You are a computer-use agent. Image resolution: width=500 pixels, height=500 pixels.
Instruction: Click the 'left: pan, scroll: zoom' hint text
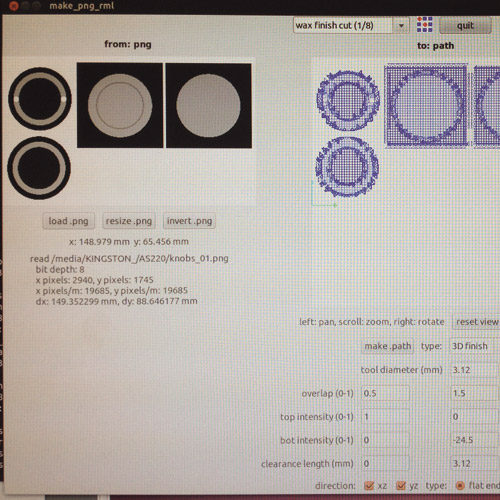[372, 322]
